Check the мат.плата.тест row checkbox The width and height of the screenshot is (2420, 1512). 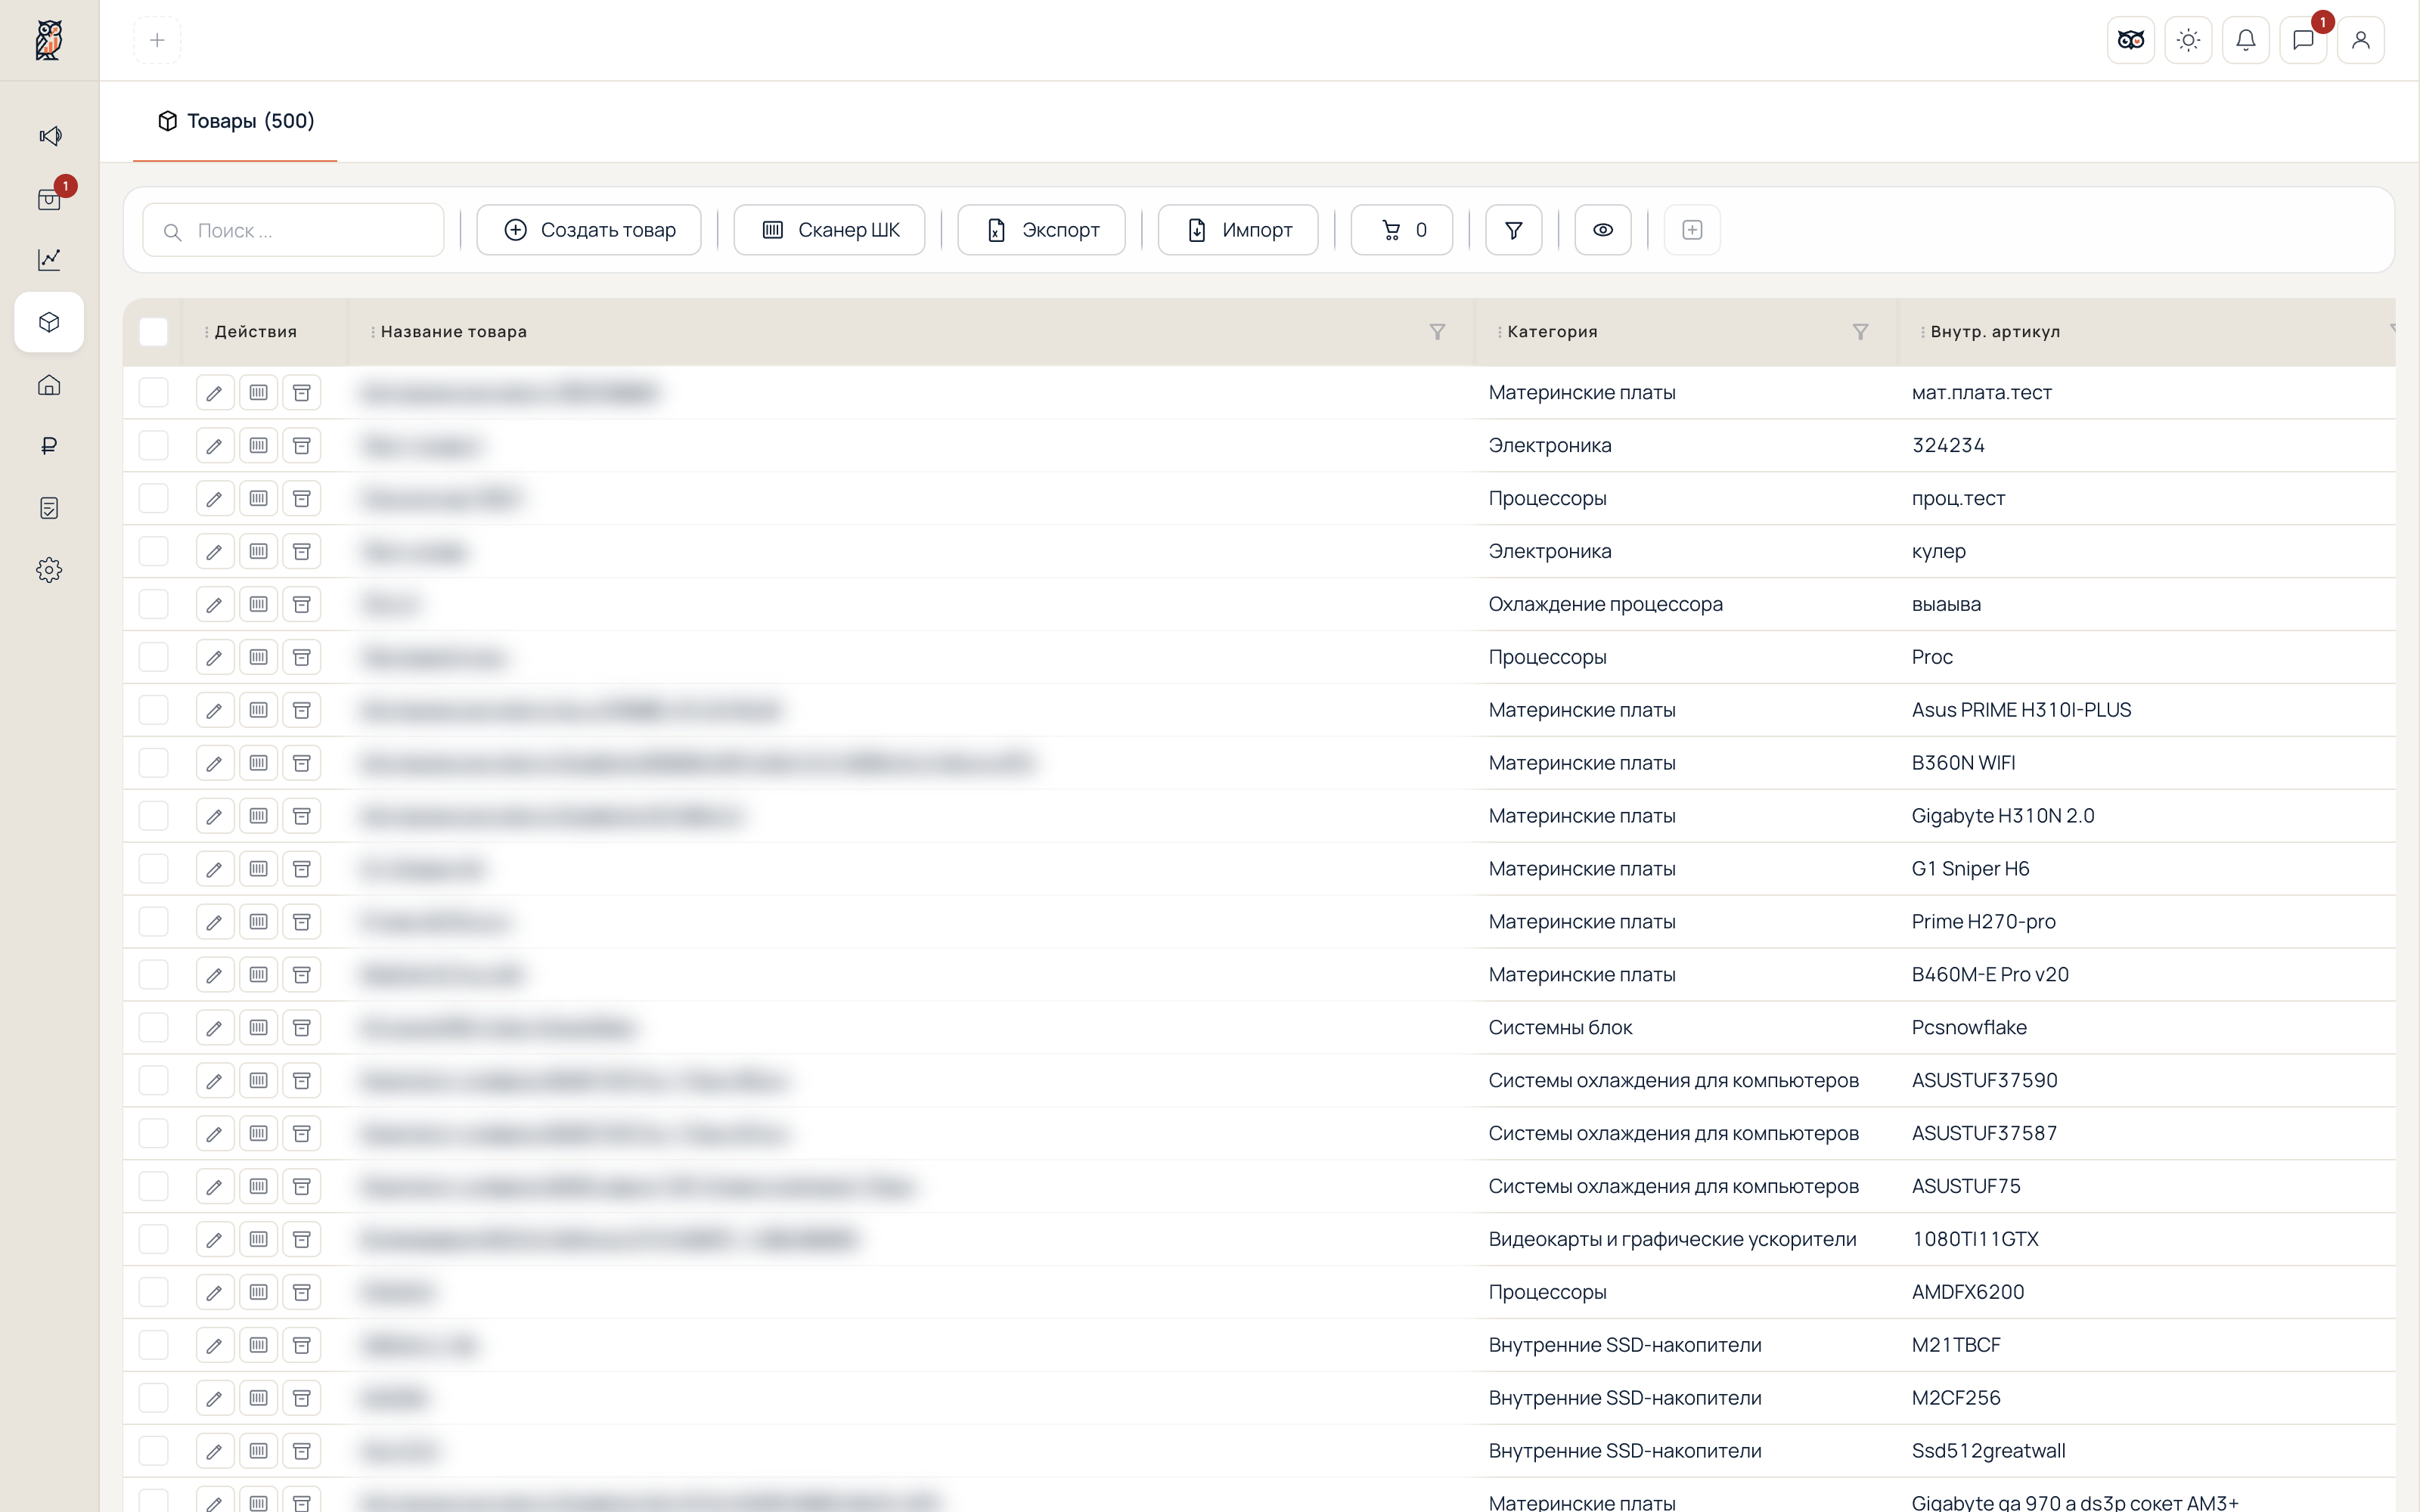coord(153,392)
